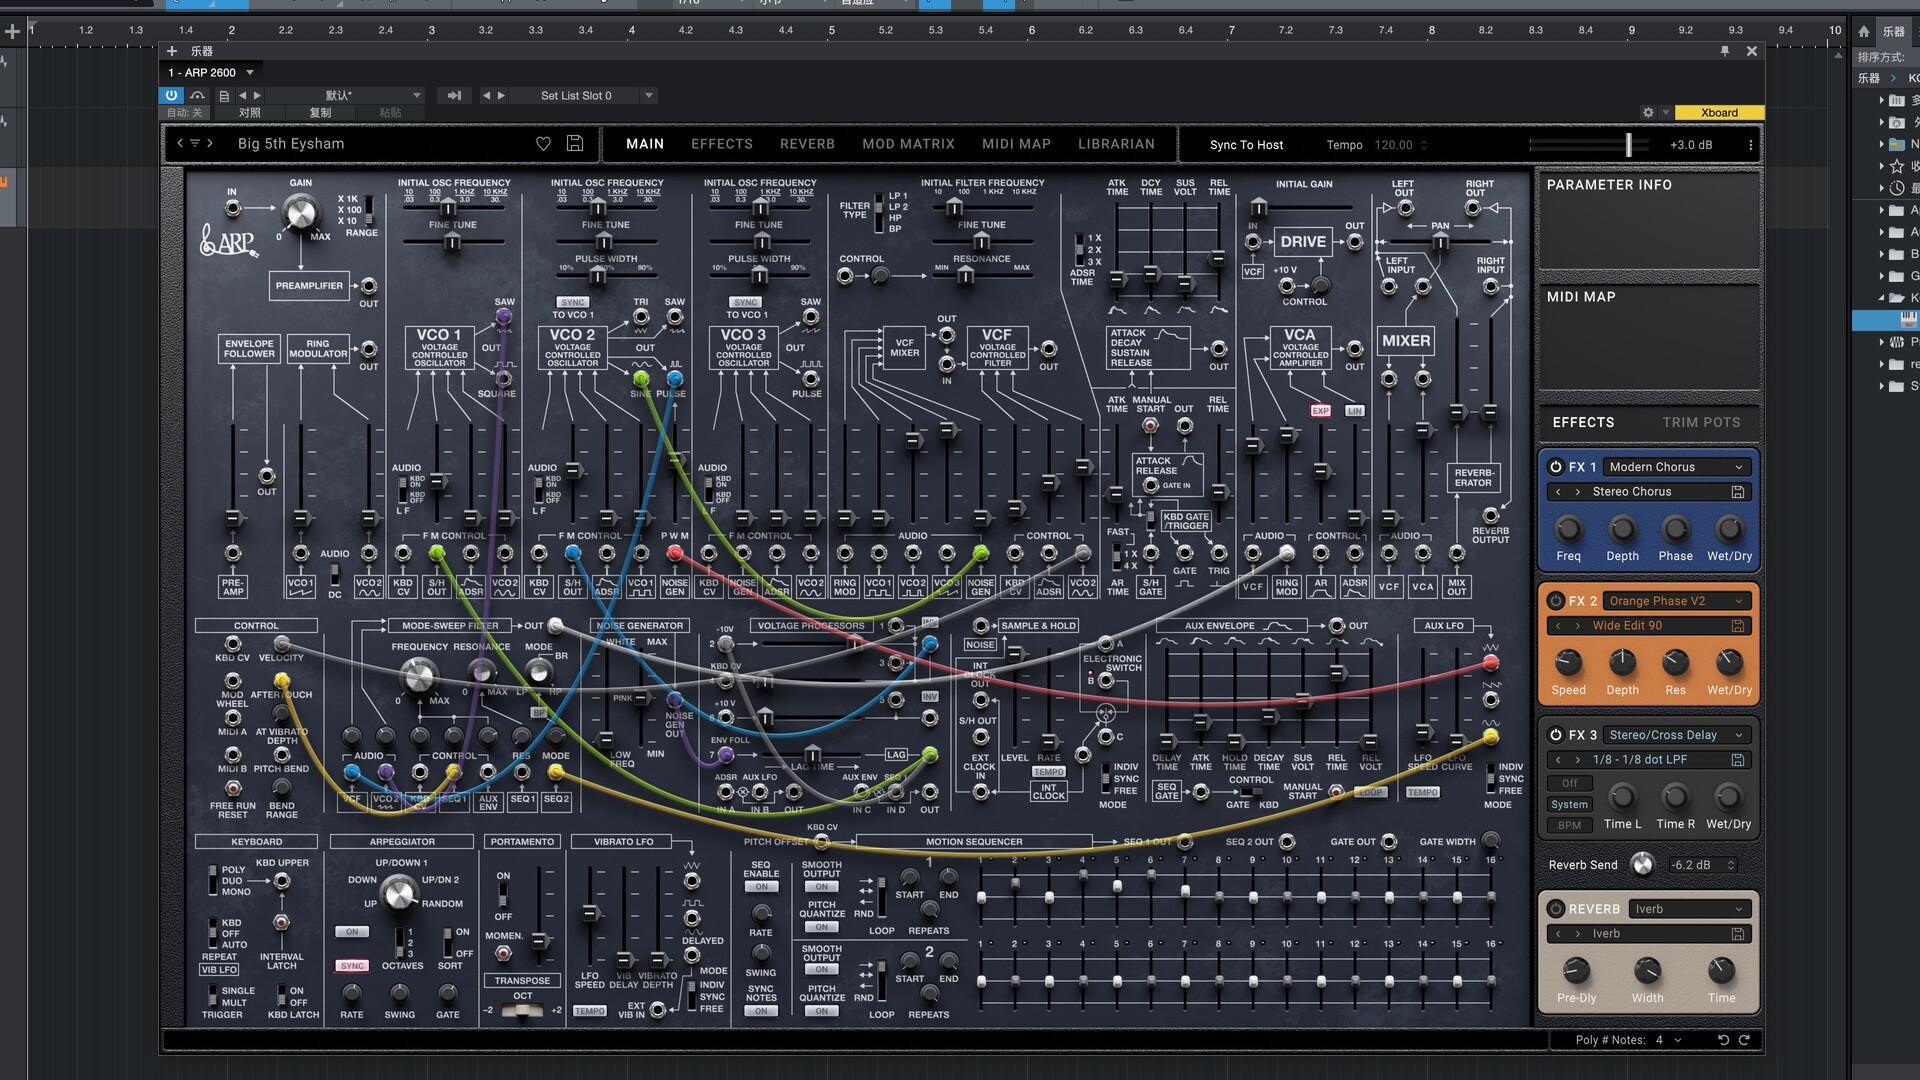Click the INITIAL FILTER FREQUENCY slider
This screenshot has height=1080, width=1920.
point(954,208)
